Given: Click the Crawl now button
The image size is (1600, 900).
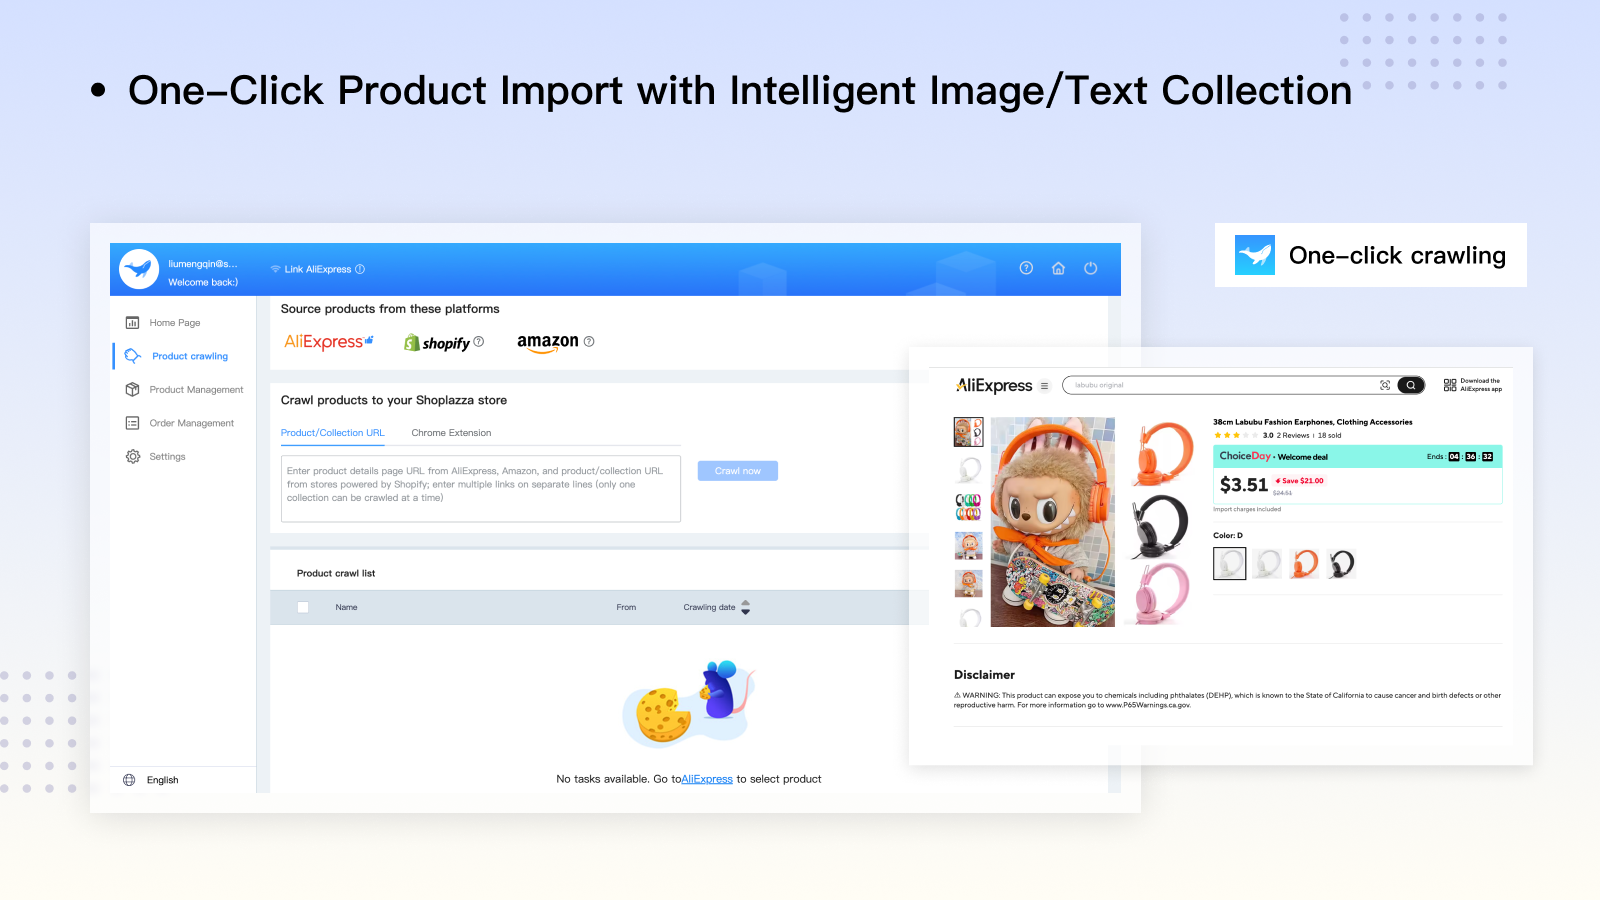Looking at the screenshot, I should pyautogui.click(x=738, y=471).
